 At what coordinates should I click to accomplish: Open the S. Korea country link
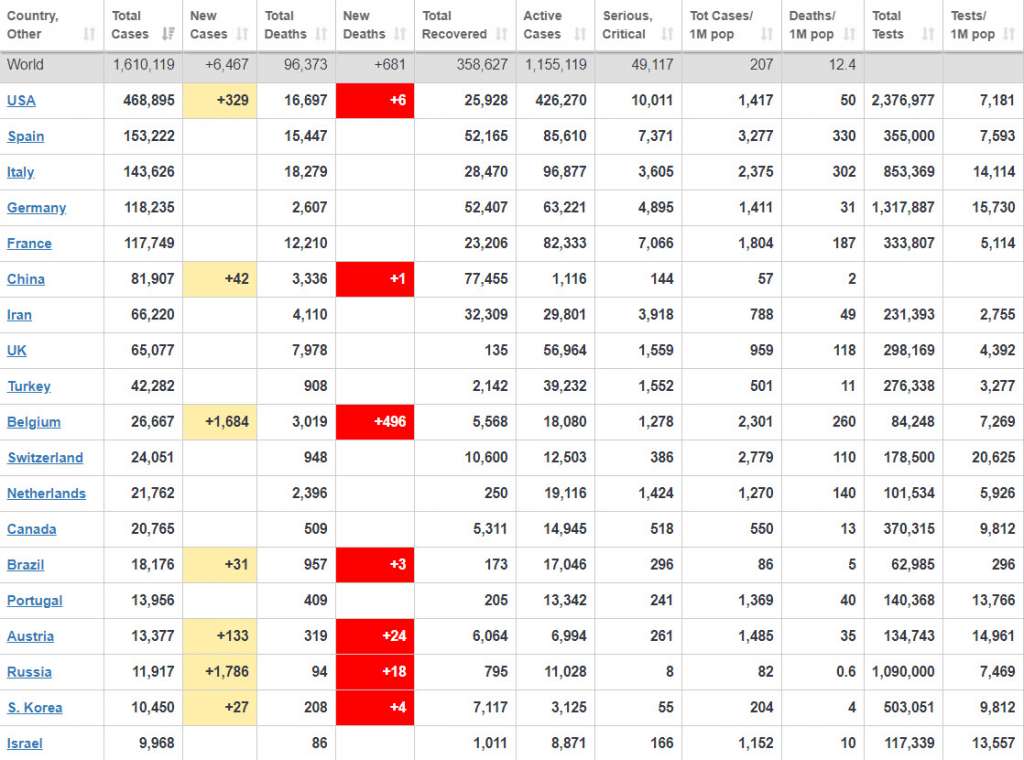35,708
